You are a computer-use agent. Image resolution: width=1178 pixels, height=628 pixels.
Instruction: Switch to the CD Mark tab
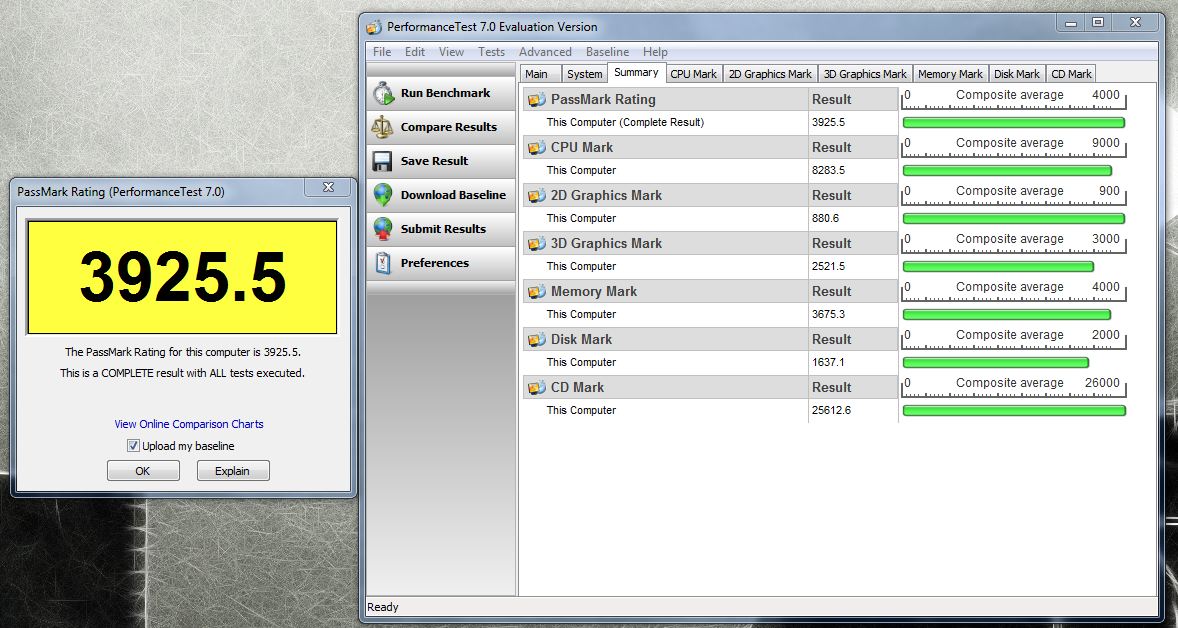click(1071, 74)
